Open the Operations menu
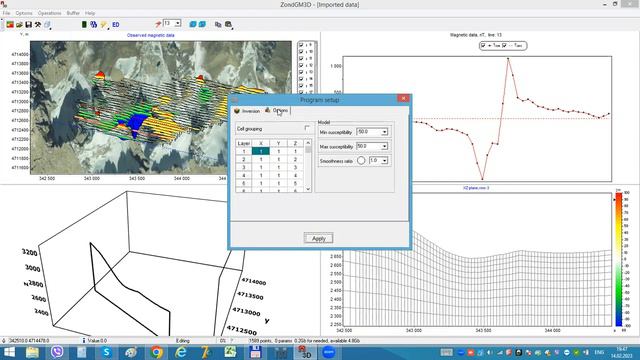Image resolution: width=640 pixels, height=360 pixels. (49, 13)
